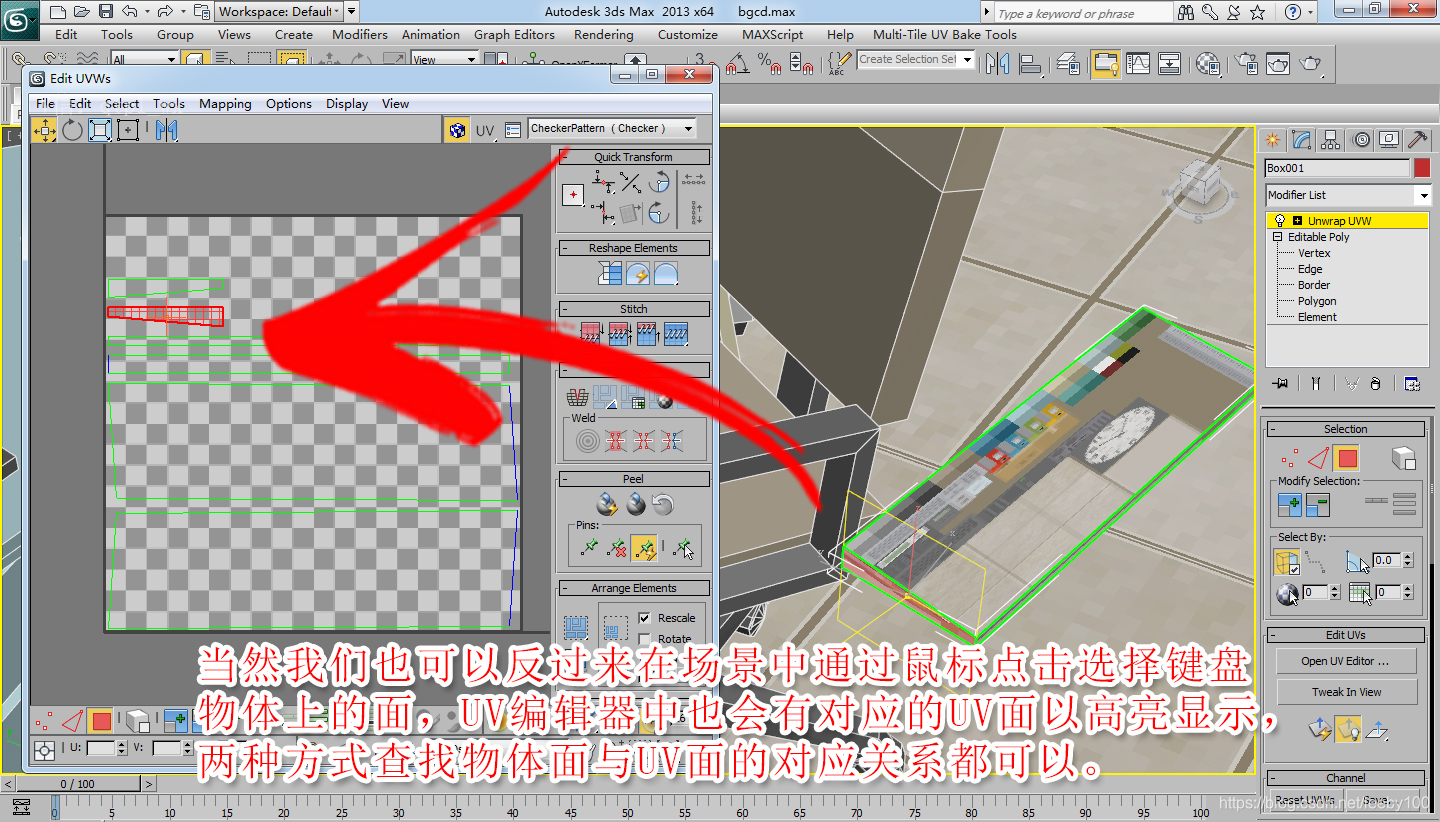The height and width of the screenshot is (822, 1440).
Task: Open Modifiers menu in 3ds Max
Action: coord(360,34)
